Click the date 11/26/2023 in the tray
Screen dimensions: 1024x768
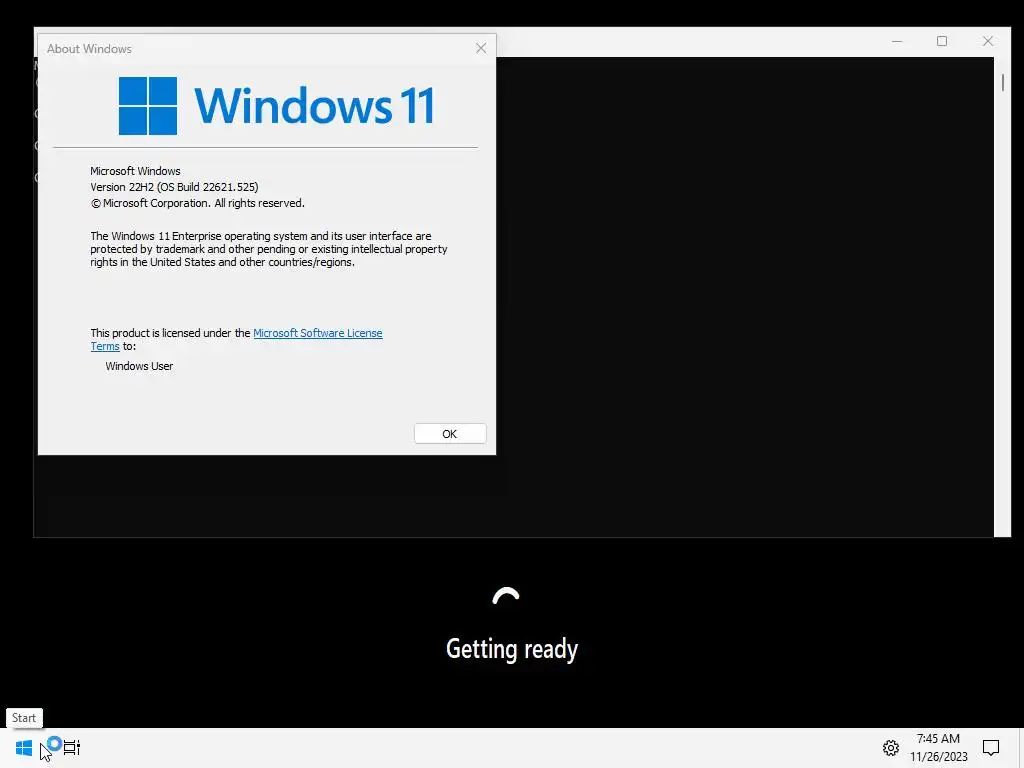point(938,757)
